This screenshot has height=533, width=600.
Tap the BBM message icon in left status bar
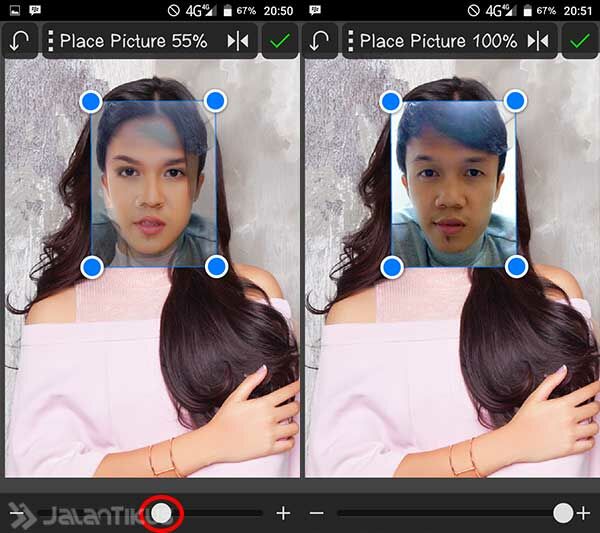[35, 10]
